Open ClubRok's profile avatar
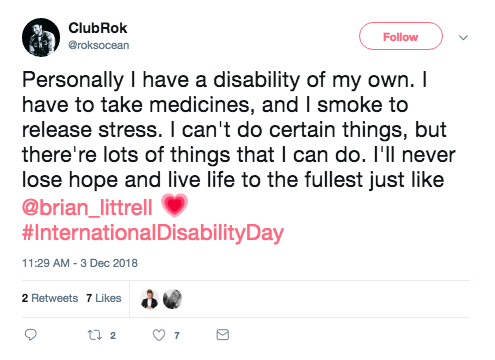The height and width of the screenshot is (360, 495). [41, 37]
